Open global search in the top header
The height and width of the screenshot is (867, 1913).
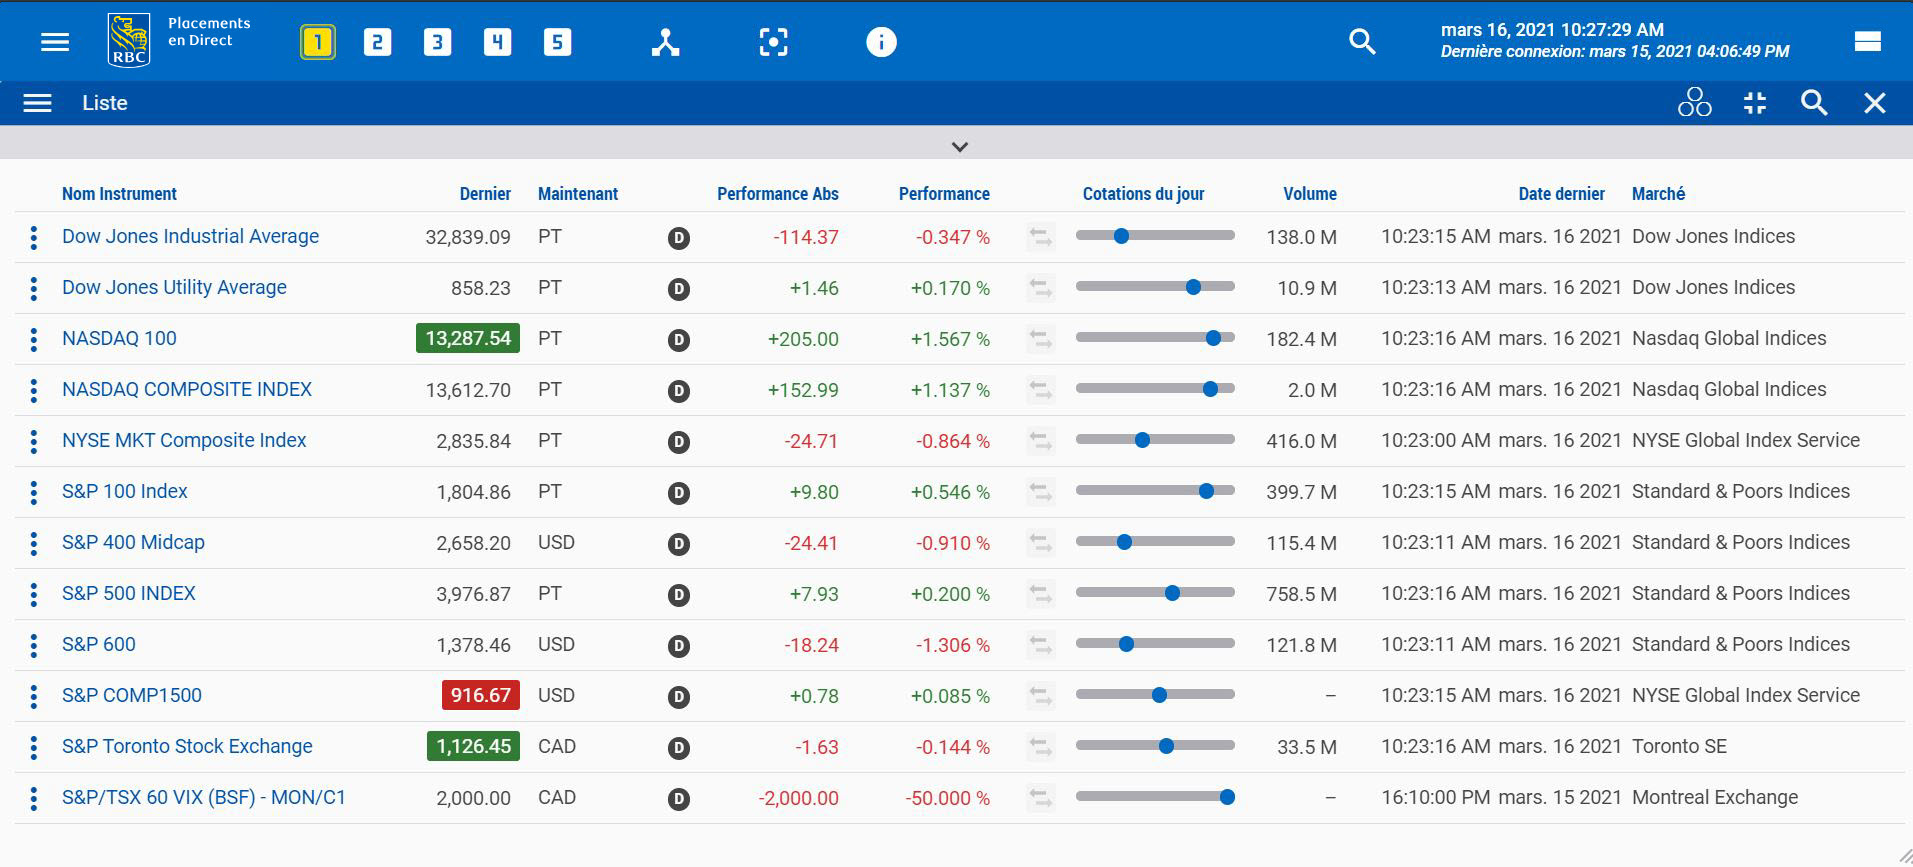tap(1362, 42)
